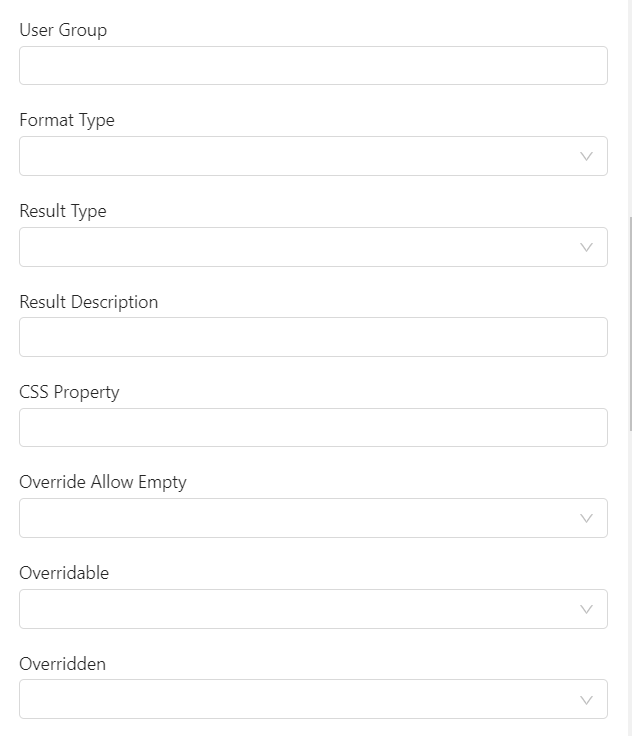Screen dimensions: 632x736
Task: Click the vertical scrollbar thumb
Action: [629, 320]
